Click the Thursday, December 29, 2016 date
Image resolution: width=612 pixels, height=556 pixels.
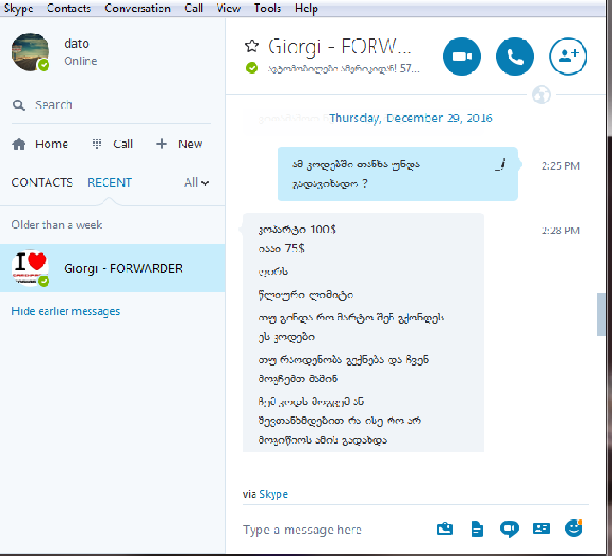[x=410, y=118]
